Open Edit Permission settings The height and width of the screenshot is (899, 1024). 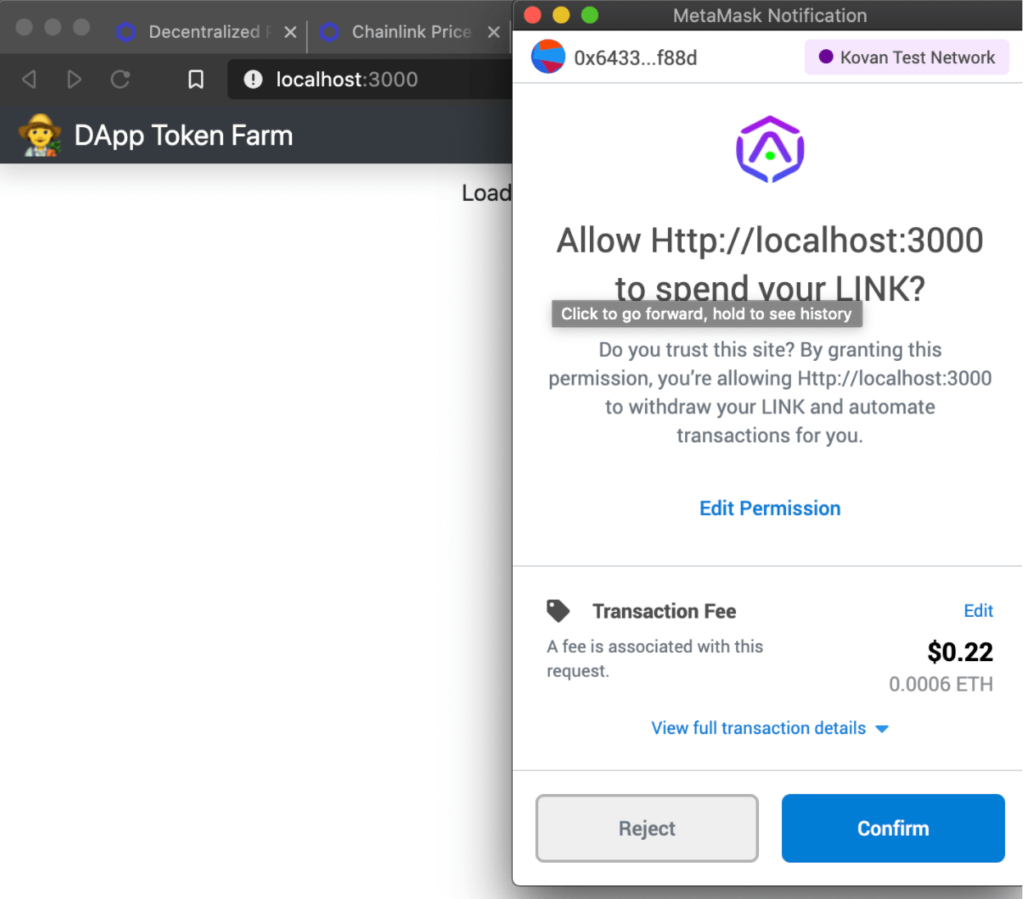[x=769, y=508]
